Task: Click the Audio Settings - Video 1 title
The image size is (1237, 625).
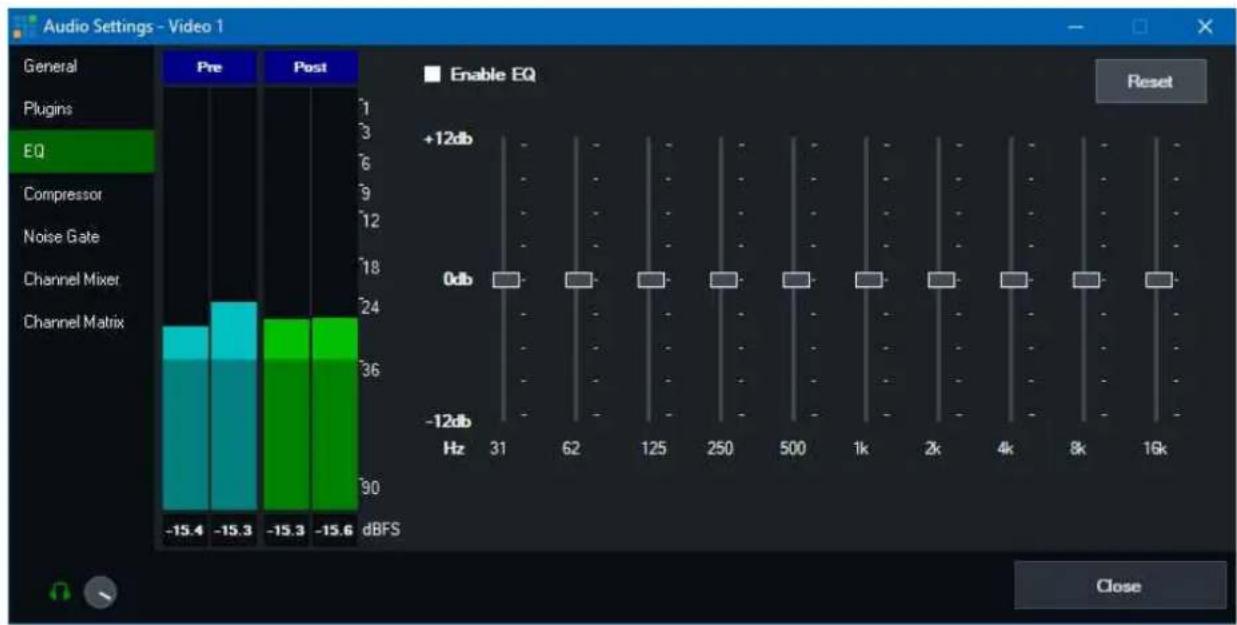Action: tap(131, 27)
